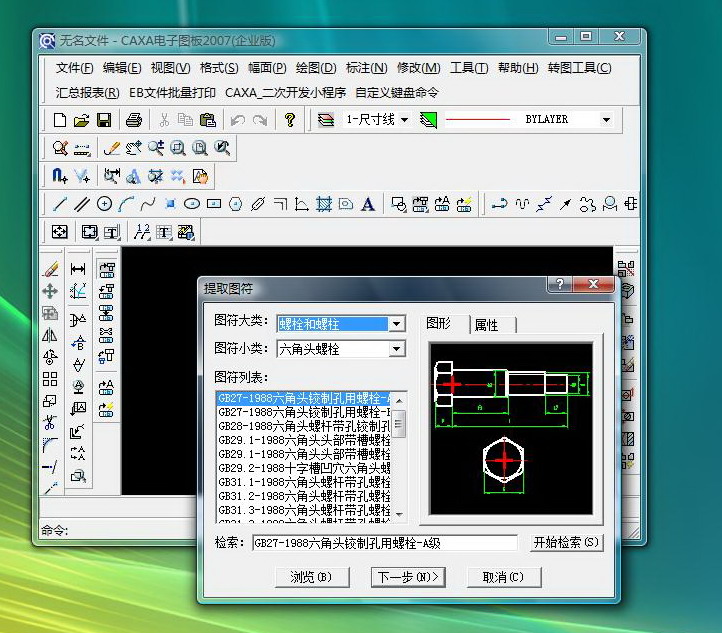Select the Arc drawing tool

126,203
